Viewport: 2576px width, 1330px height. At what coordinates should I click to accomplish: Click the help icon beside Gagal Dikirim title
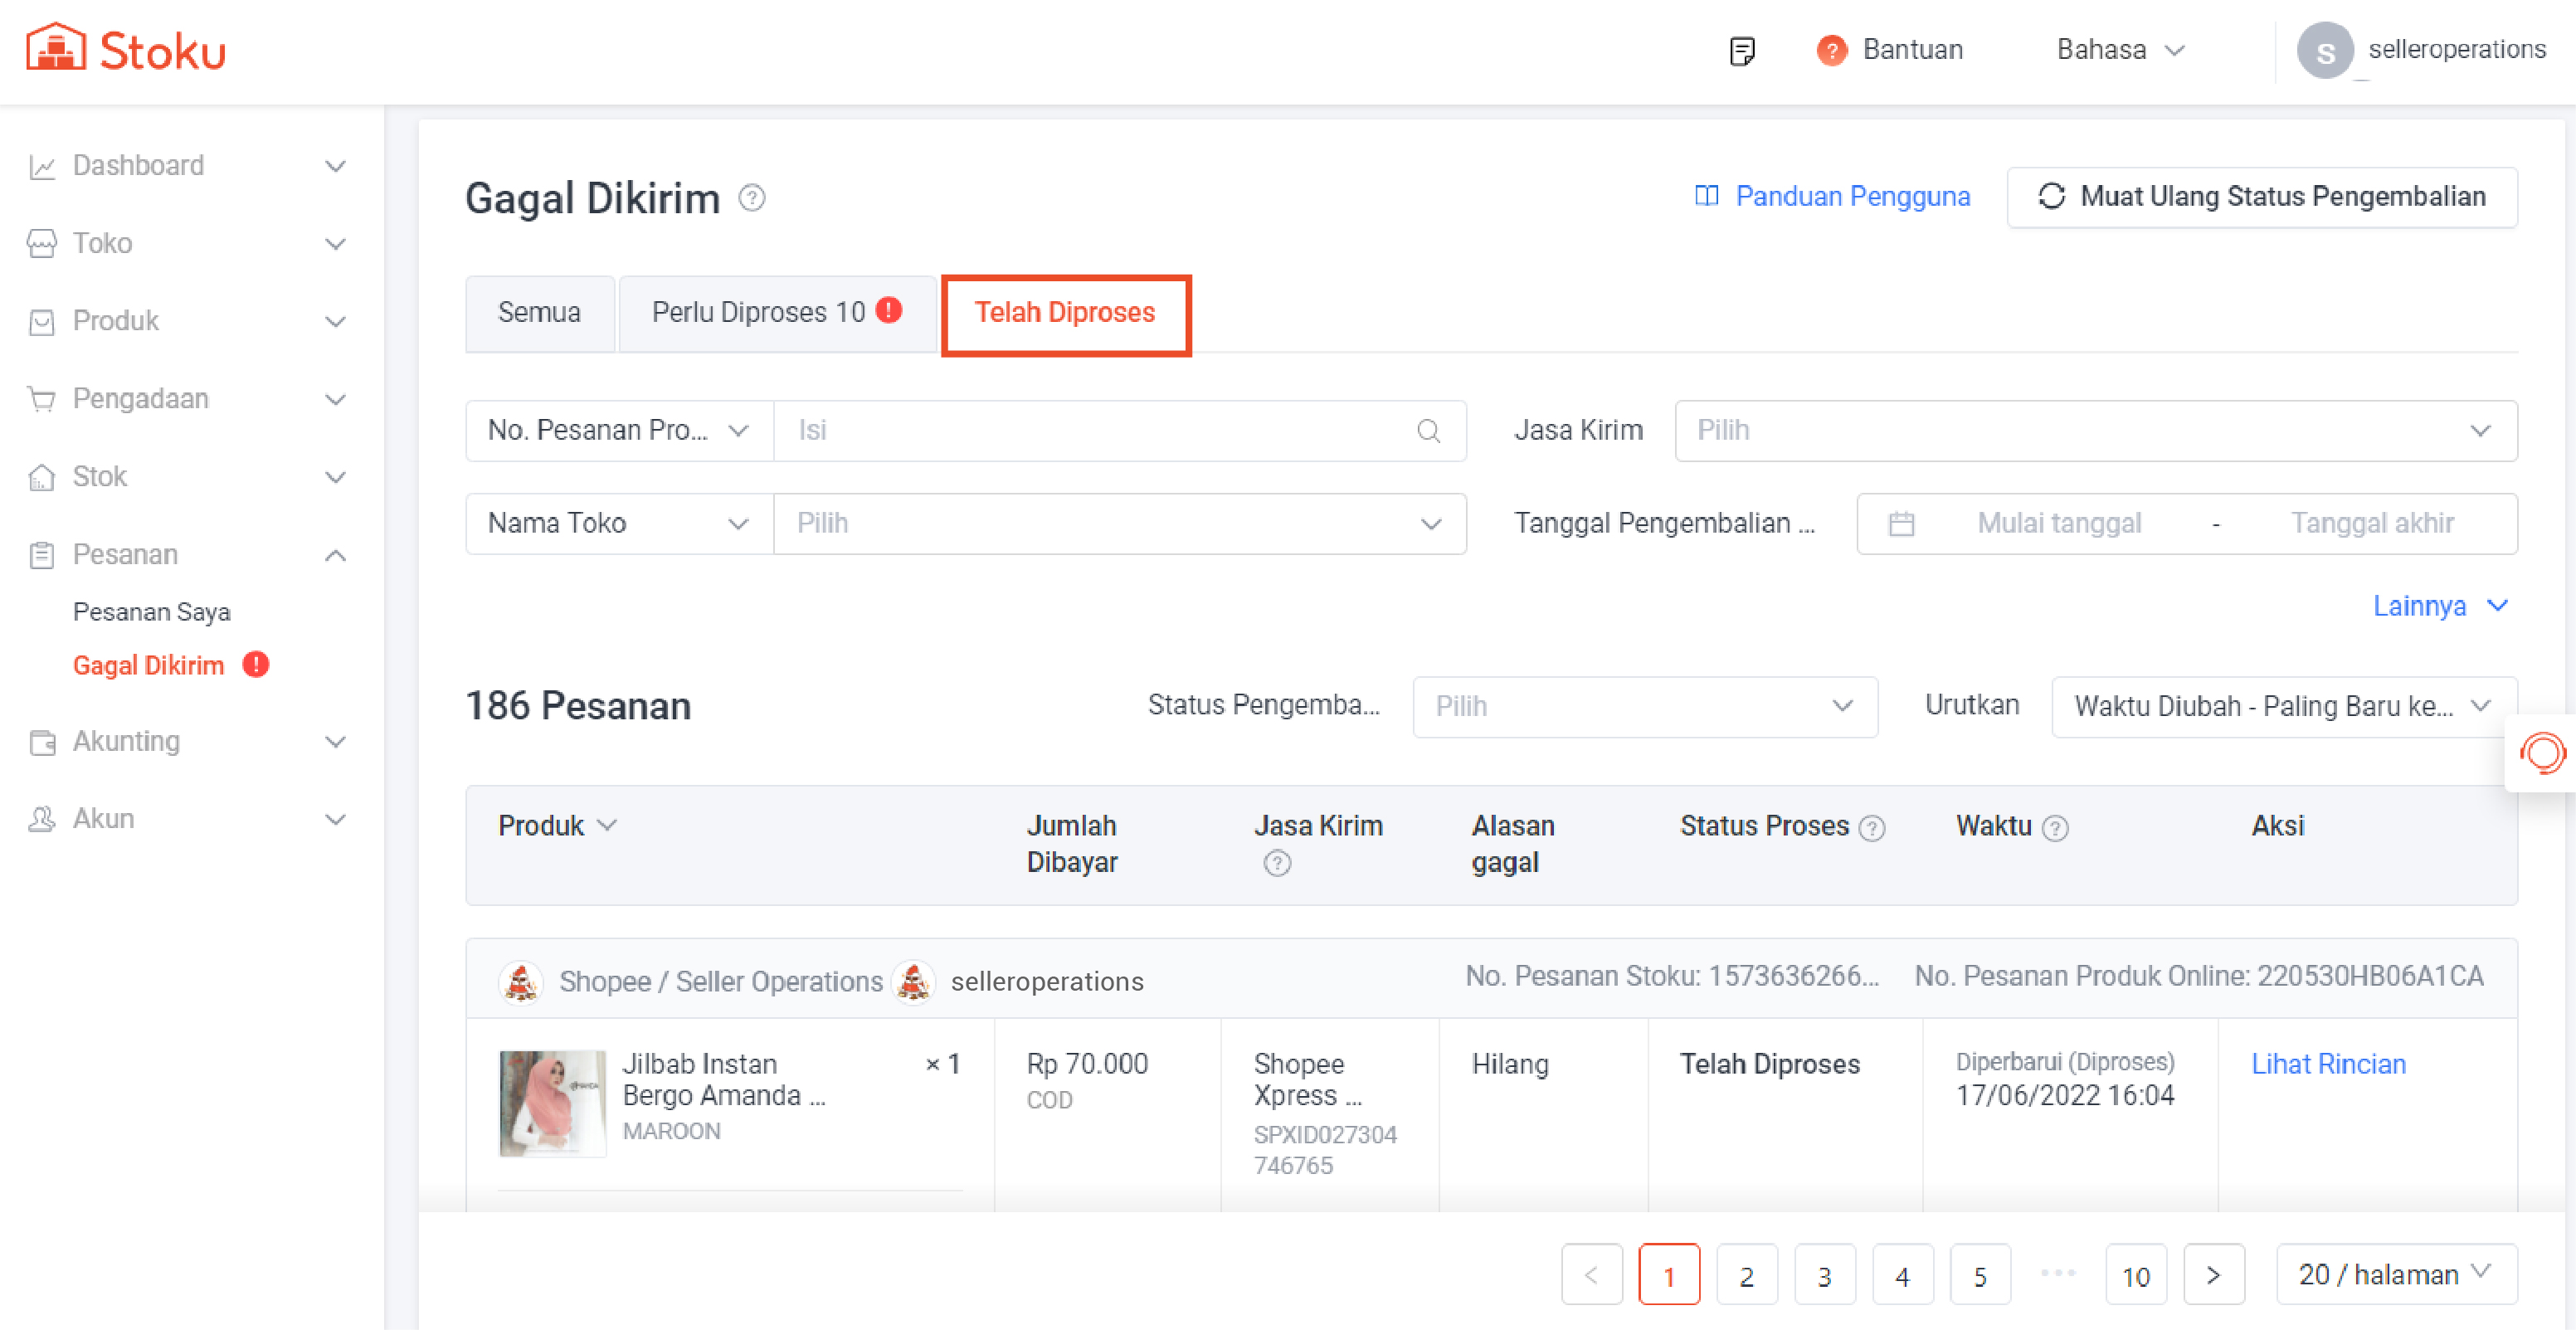coord(752,198)
